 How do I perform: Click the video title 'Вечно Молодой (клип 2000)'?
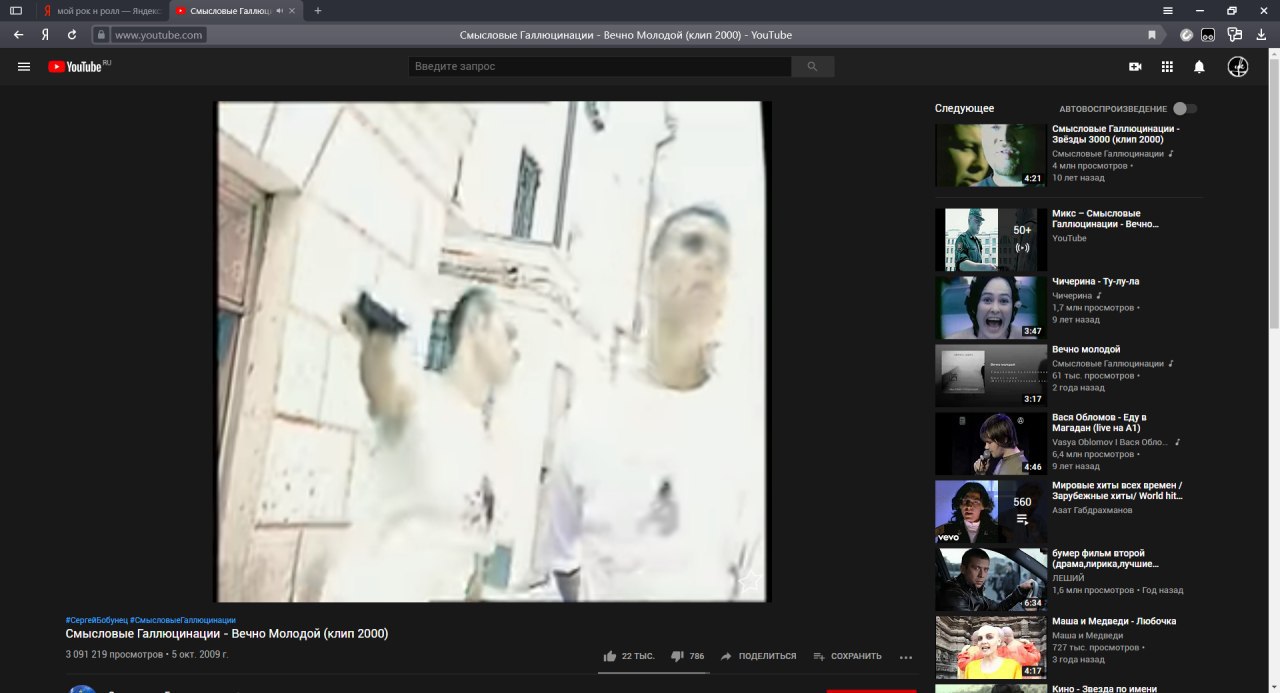click(227, 634)
